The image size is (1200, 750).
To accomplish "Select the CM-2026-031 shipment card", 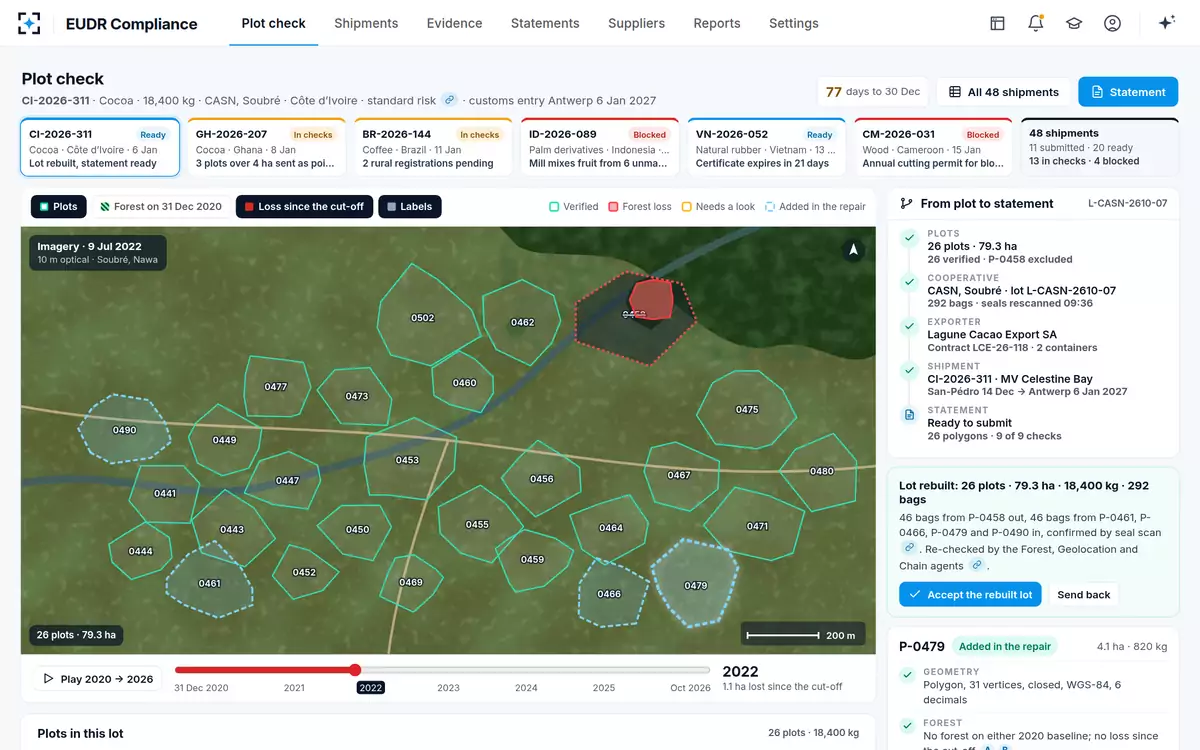I will [x=934, y=148].
